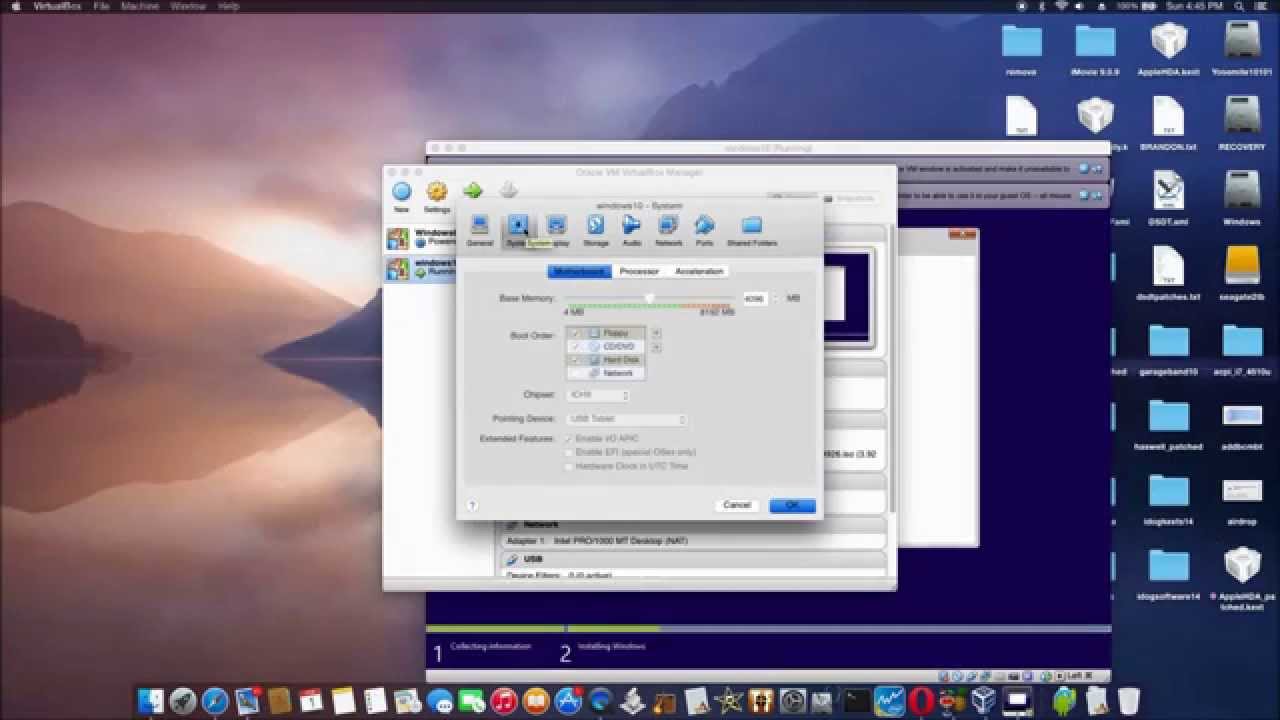Click the OK button
The width and height of the screenshot is (1280, 720).
coord(792,505)
